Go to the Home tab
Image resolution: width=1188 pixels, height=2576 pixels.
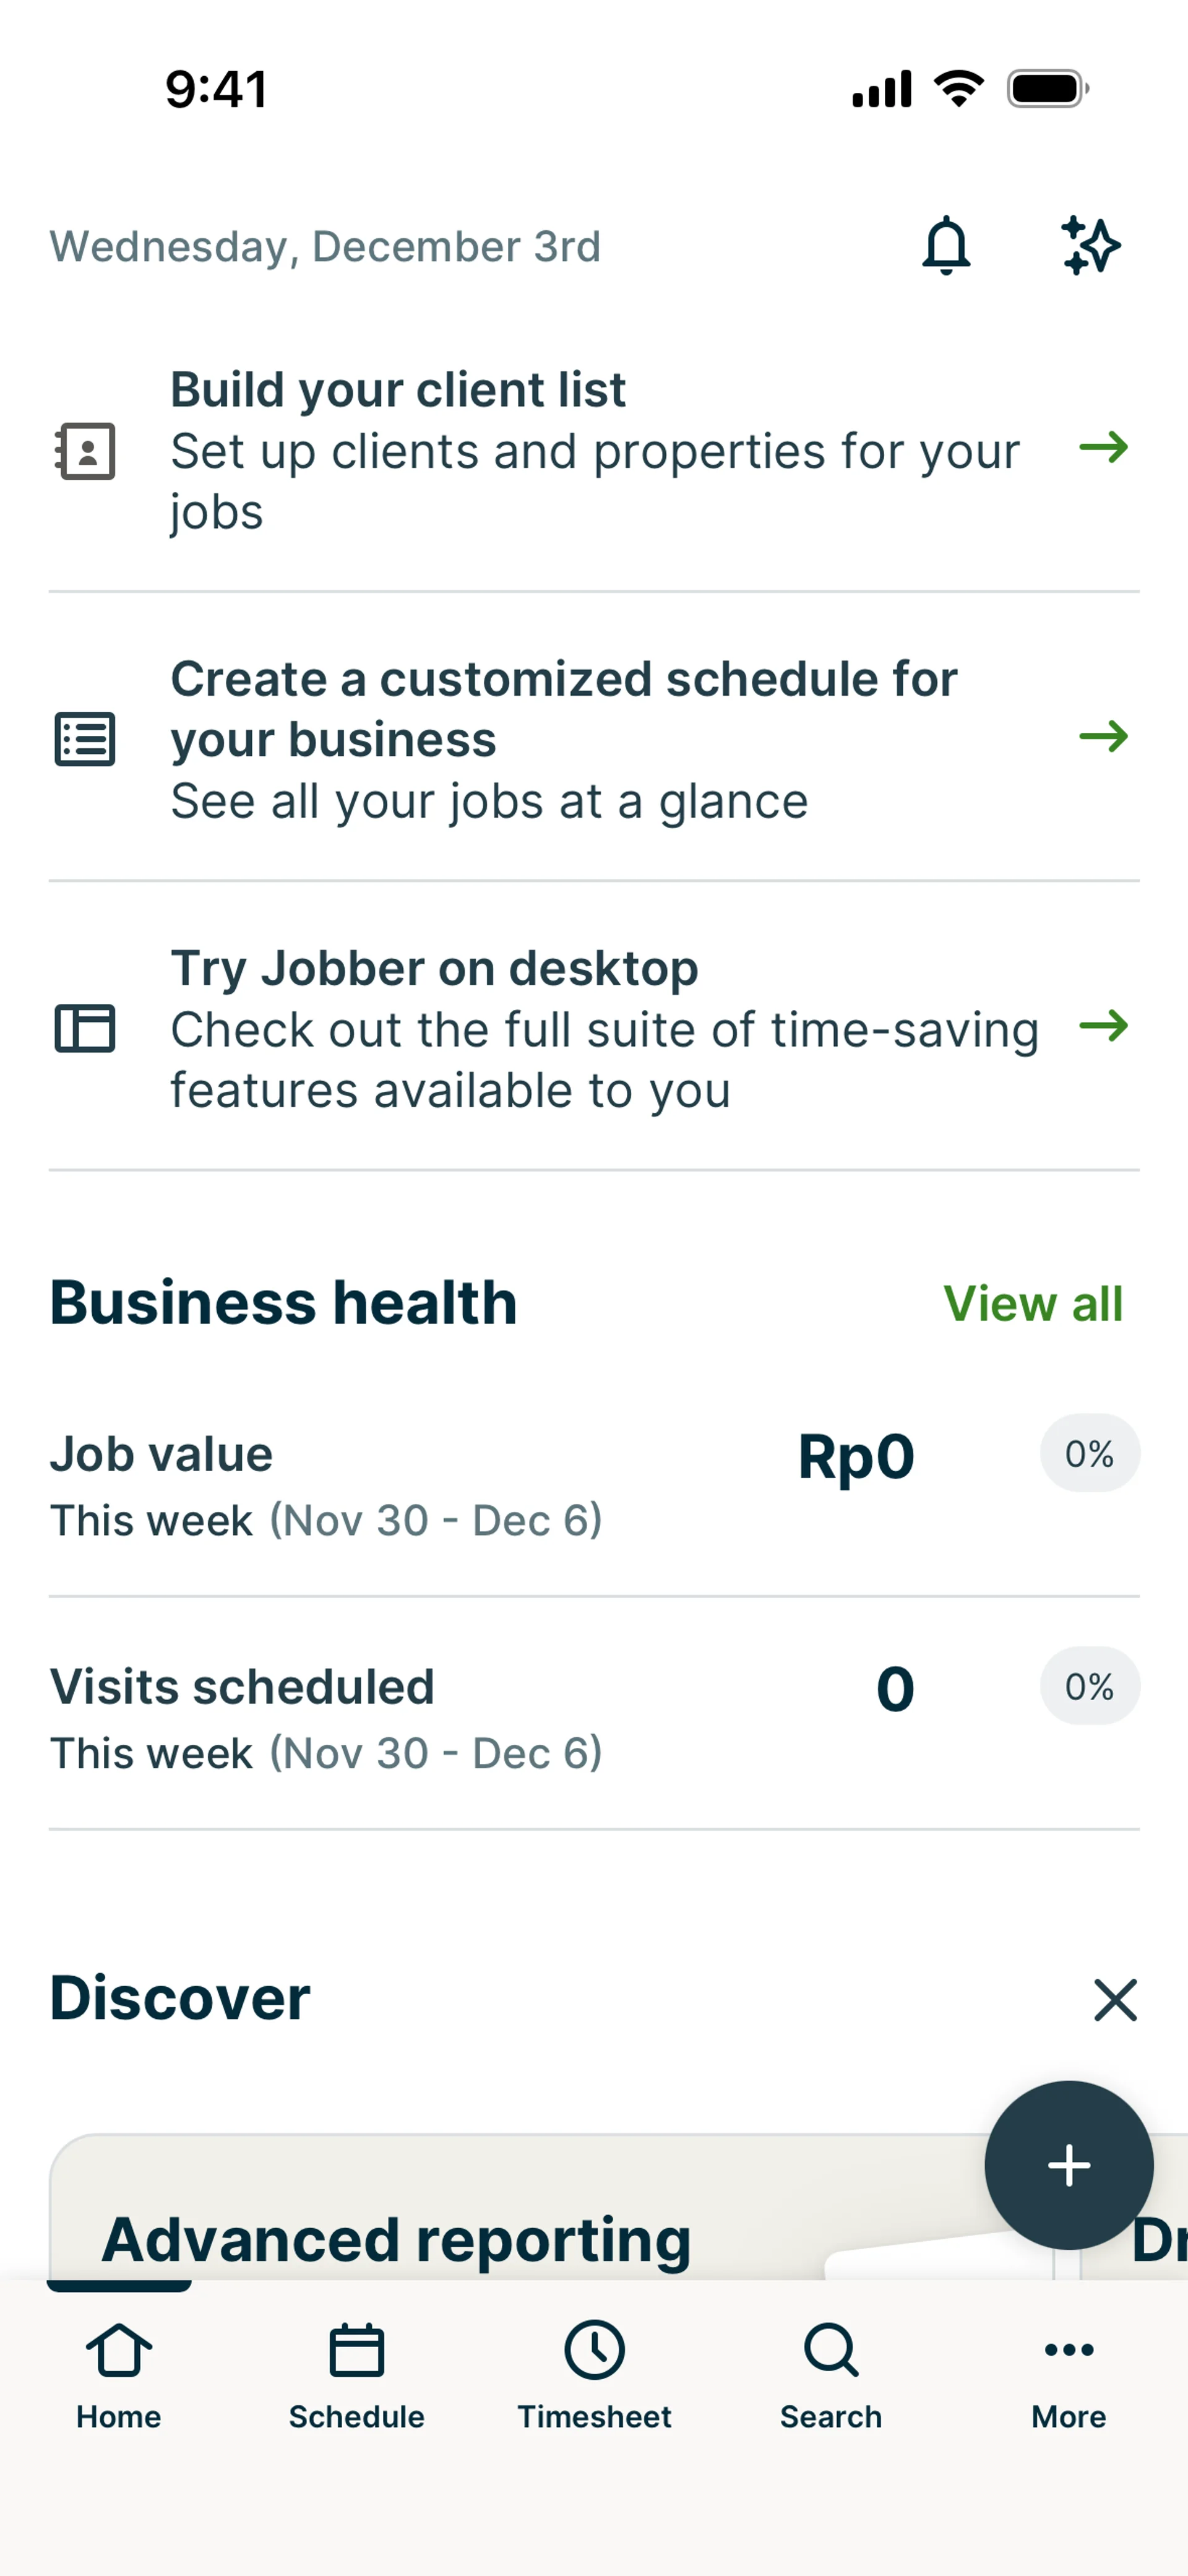[119, 2375]
